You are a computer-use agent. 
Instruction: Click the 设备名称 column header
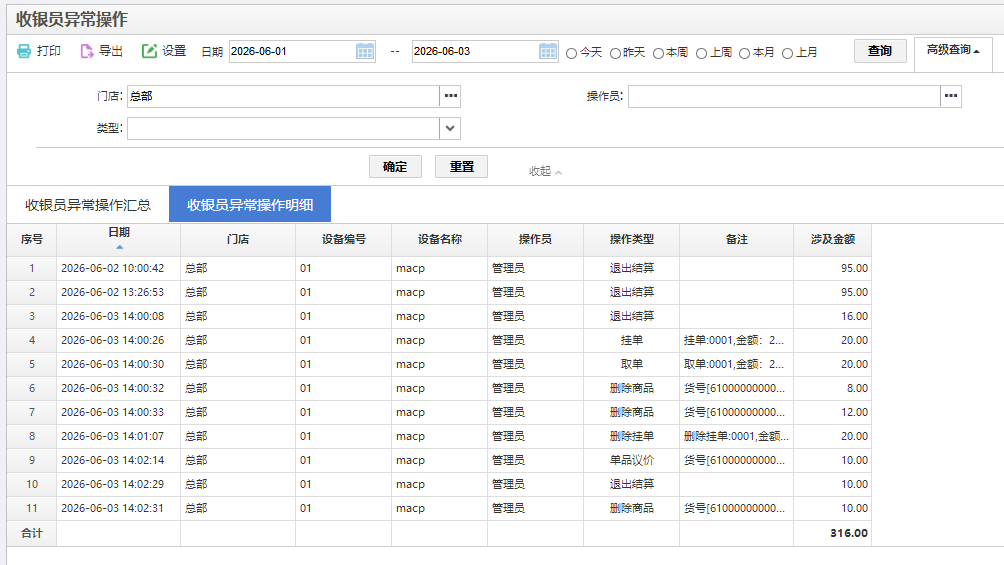(439, 240)
